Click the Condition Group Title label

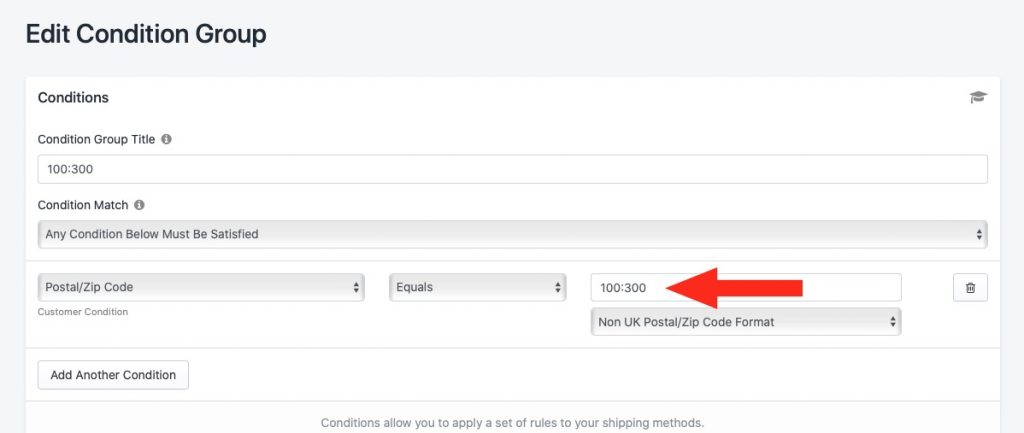click(97, 139)
